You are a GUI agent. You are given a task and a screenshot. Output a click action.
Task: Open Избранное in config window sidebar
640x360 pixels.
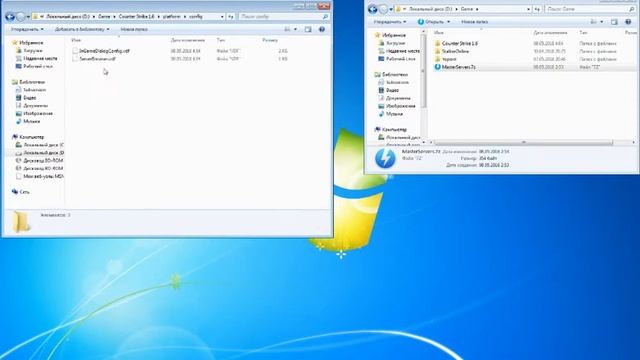pyautogui.click(x=31, y=43)
